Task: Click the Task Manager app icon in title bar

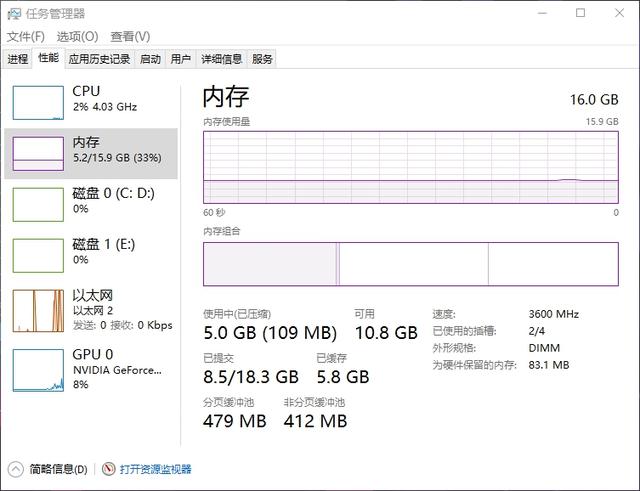Action: coord(15,13)
